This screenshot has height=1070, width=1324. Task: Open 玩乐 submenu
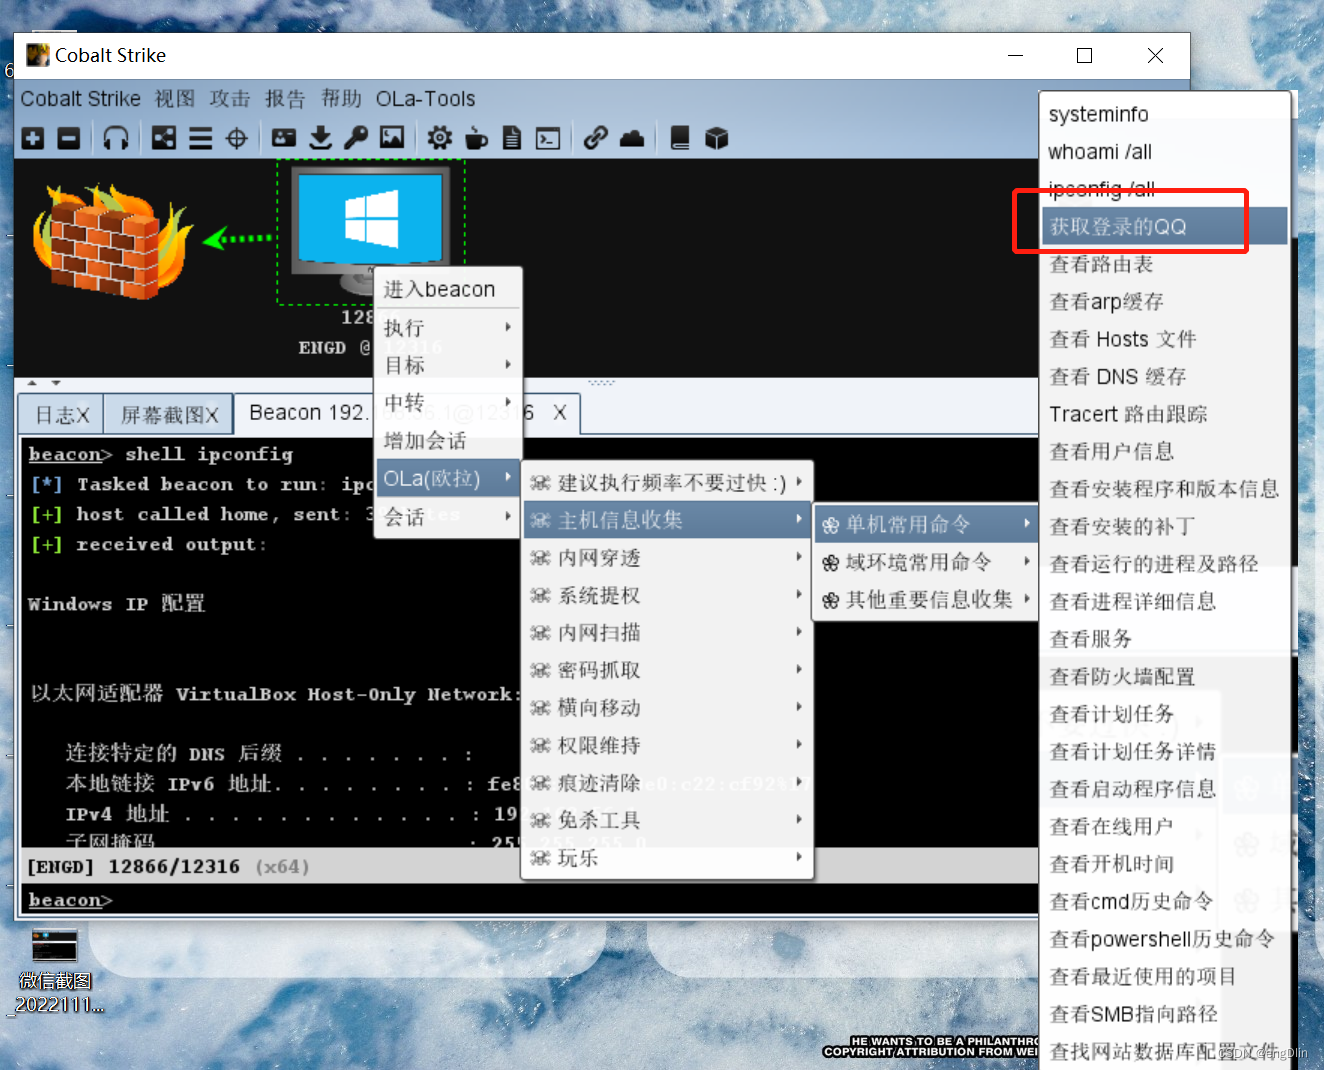pos(667,858)
